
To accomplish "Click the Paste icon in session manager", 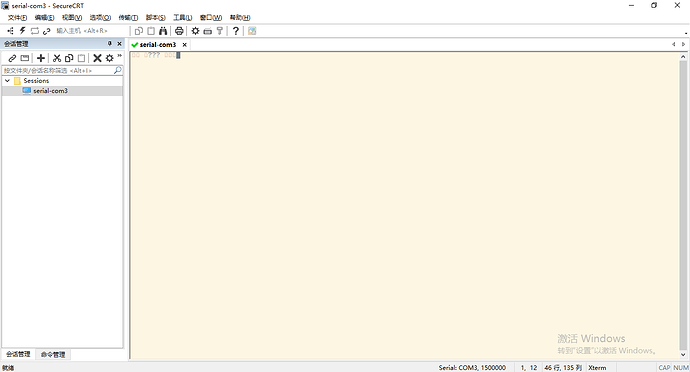I will [x=81, y=58].
